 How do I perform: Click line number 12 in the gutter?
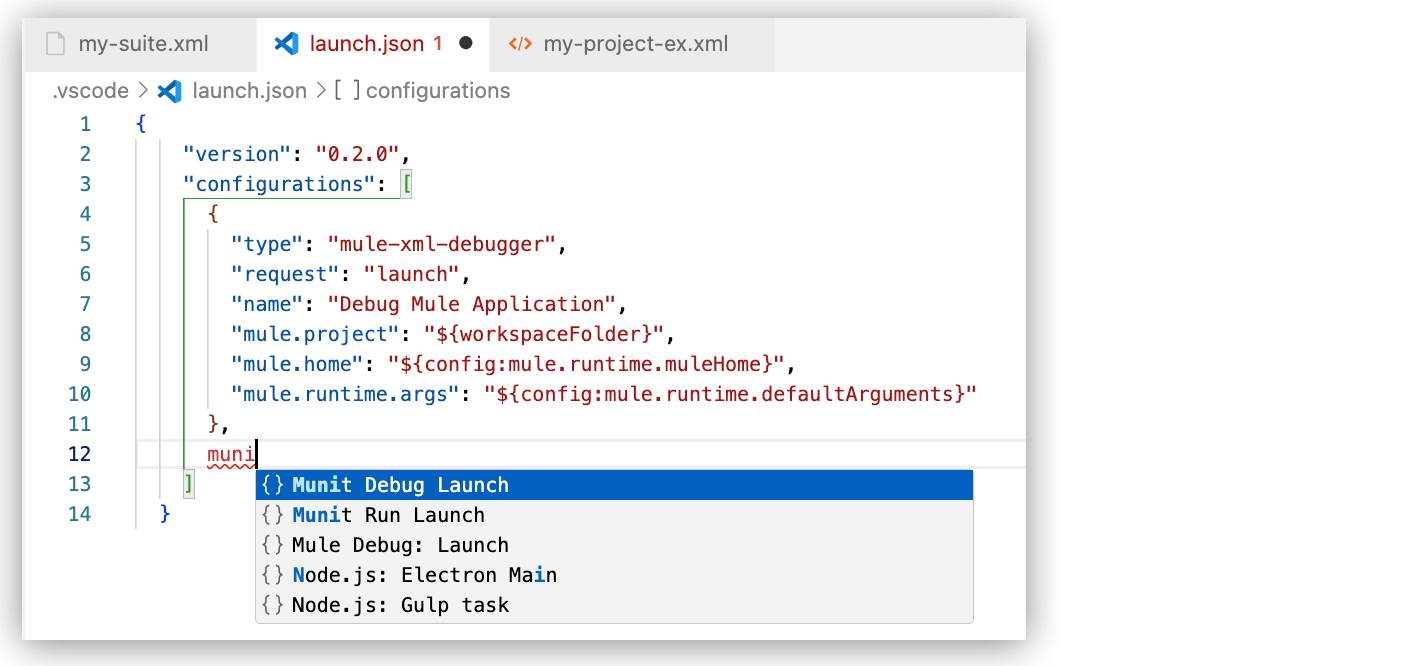click(x=77, y=453)
